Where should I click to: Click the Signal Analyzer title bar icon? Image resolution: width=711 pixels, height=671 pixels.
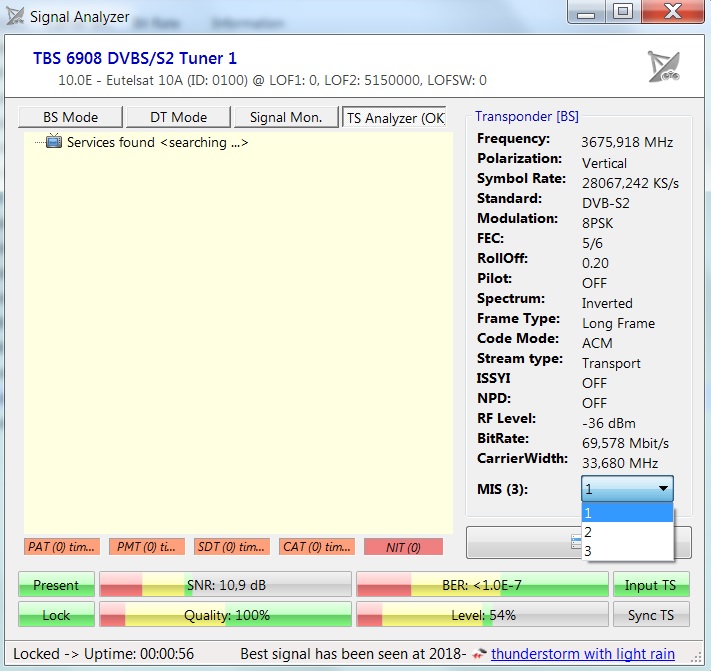coord(15,16)
